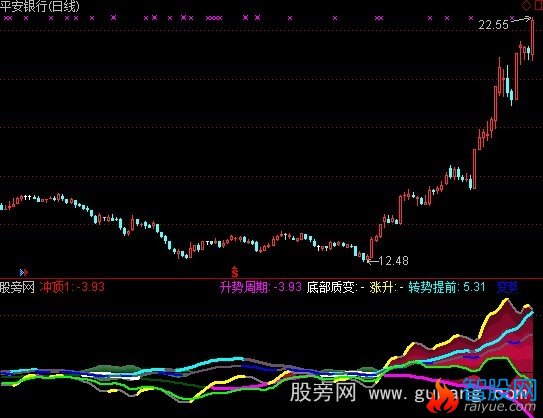Click the tallest red candlestick at chart peak
Image resolution: width=543 pixels, height=418 pixels.
click(532, 39)
